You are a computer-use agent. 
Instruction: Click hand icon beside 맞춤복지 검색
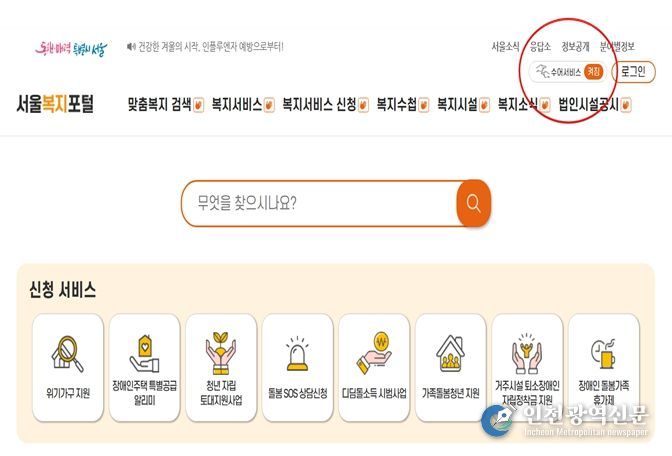pos(198,105)
